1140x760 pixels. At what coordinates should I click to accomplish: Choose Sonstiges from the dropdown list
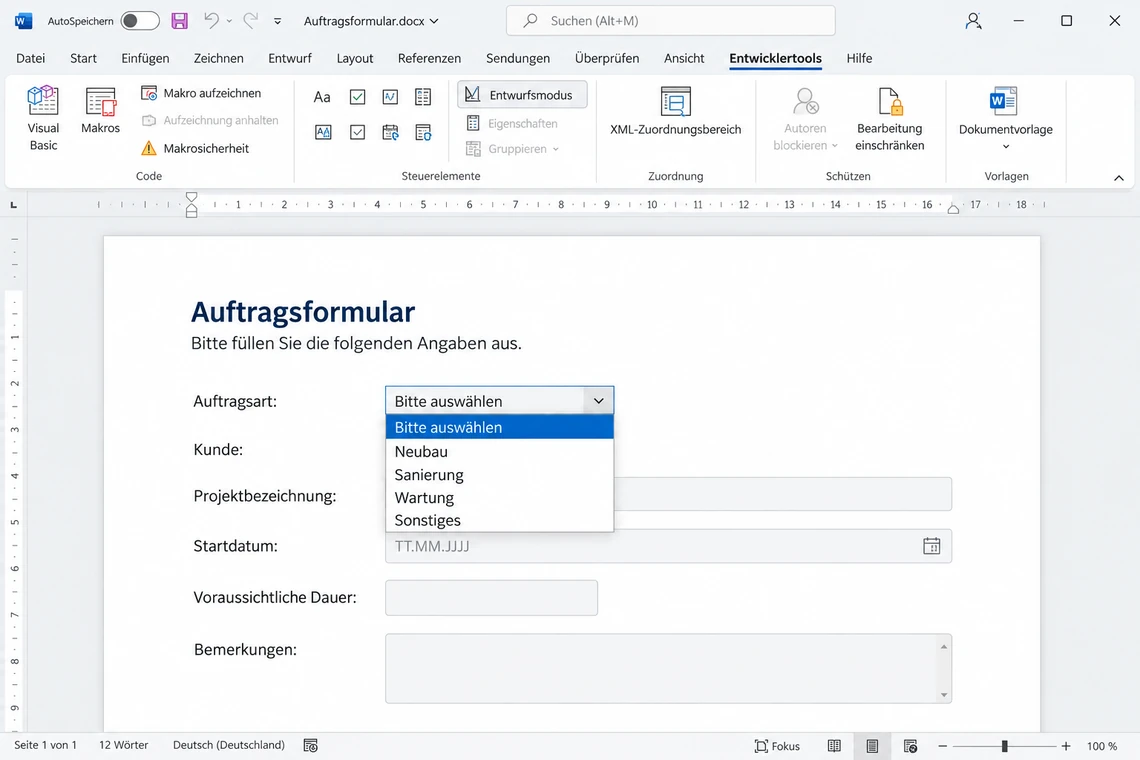click(499, 520)
